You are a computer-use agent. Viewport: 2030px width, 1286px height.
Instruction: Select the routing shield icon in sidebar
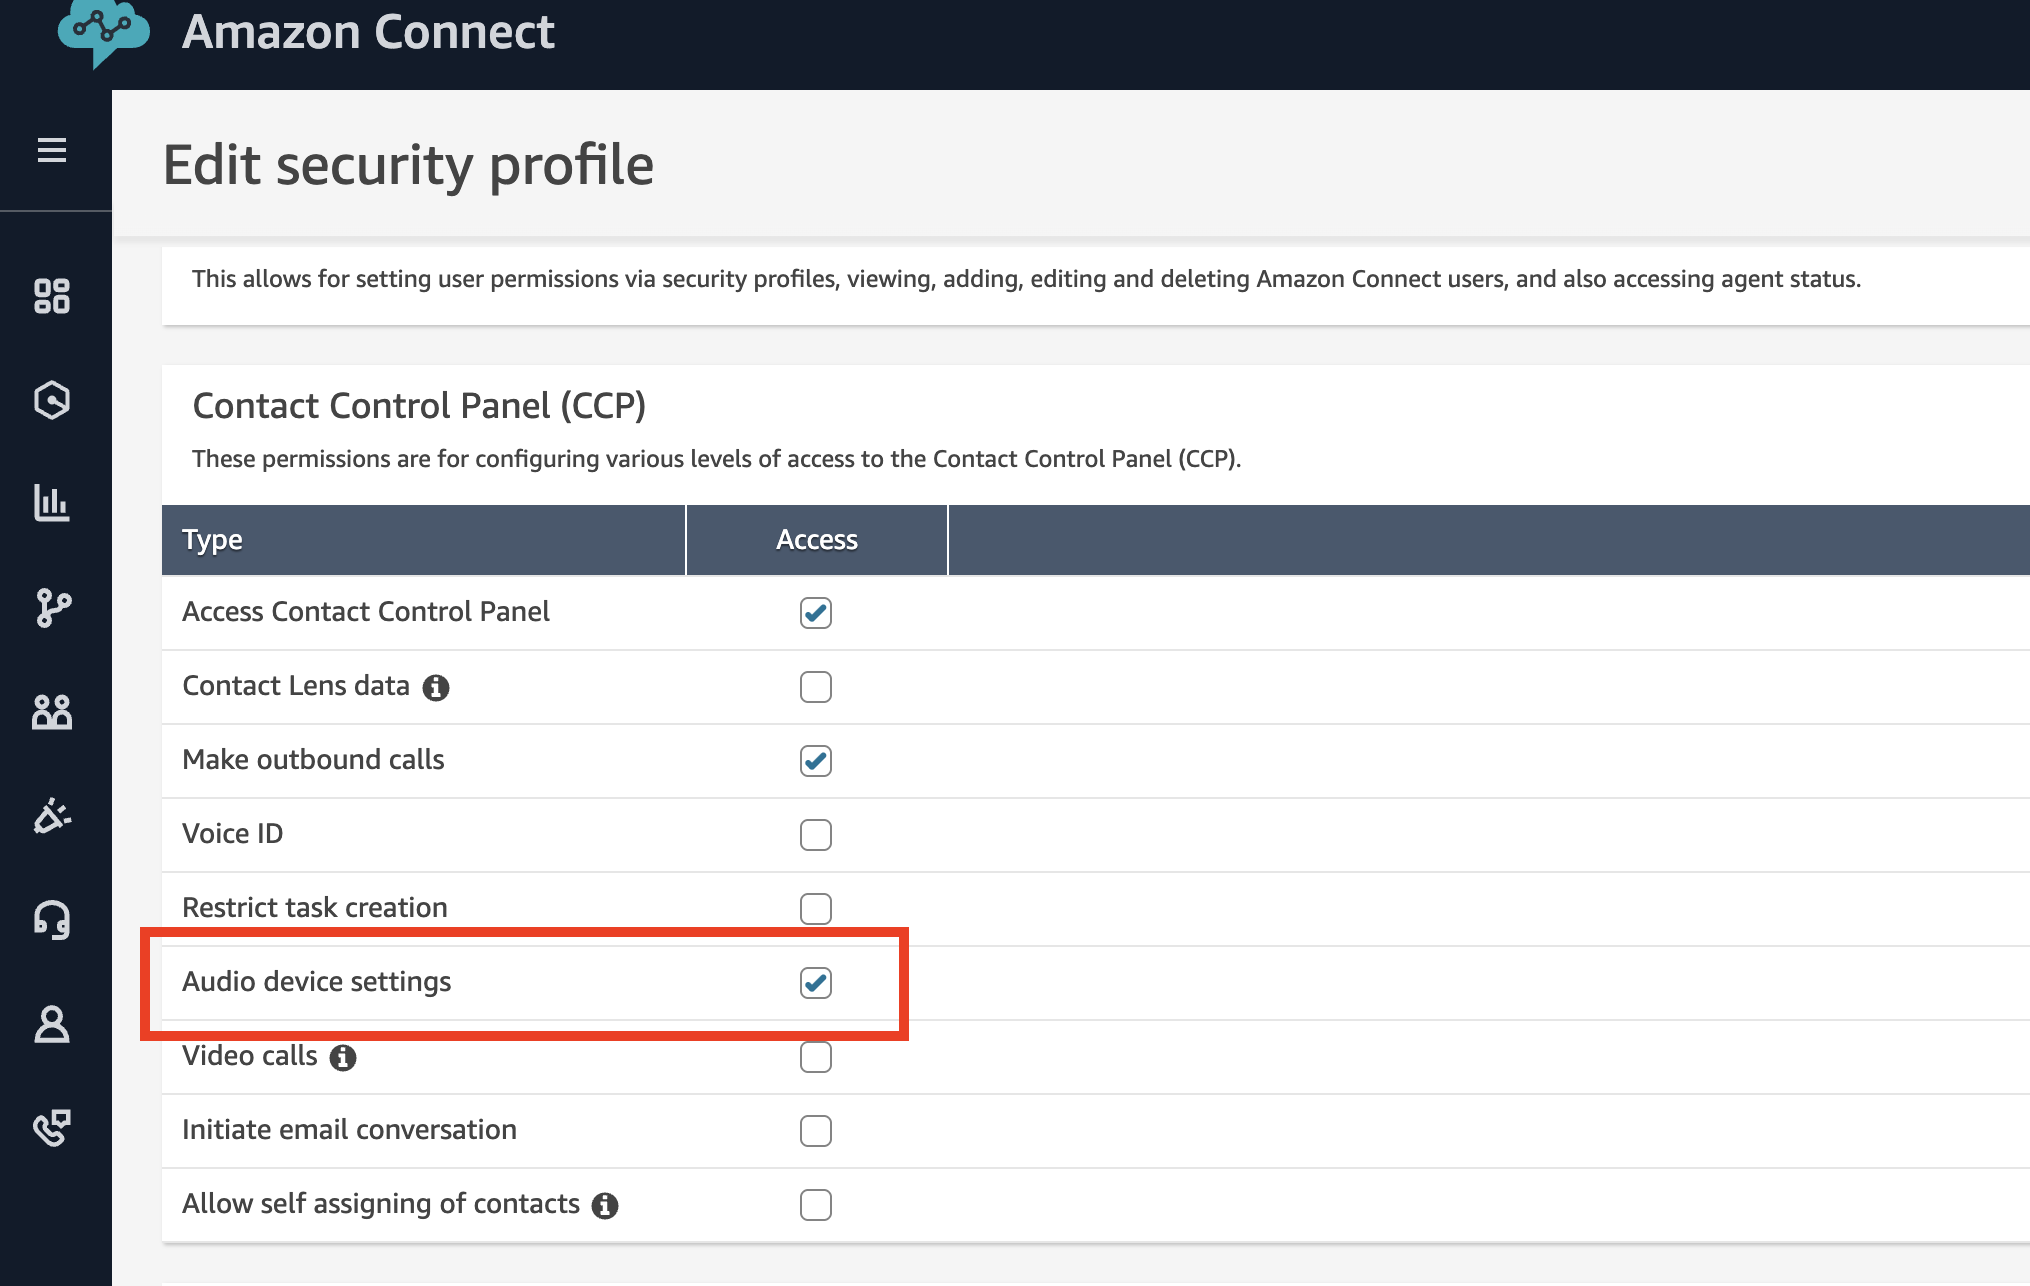51,400
